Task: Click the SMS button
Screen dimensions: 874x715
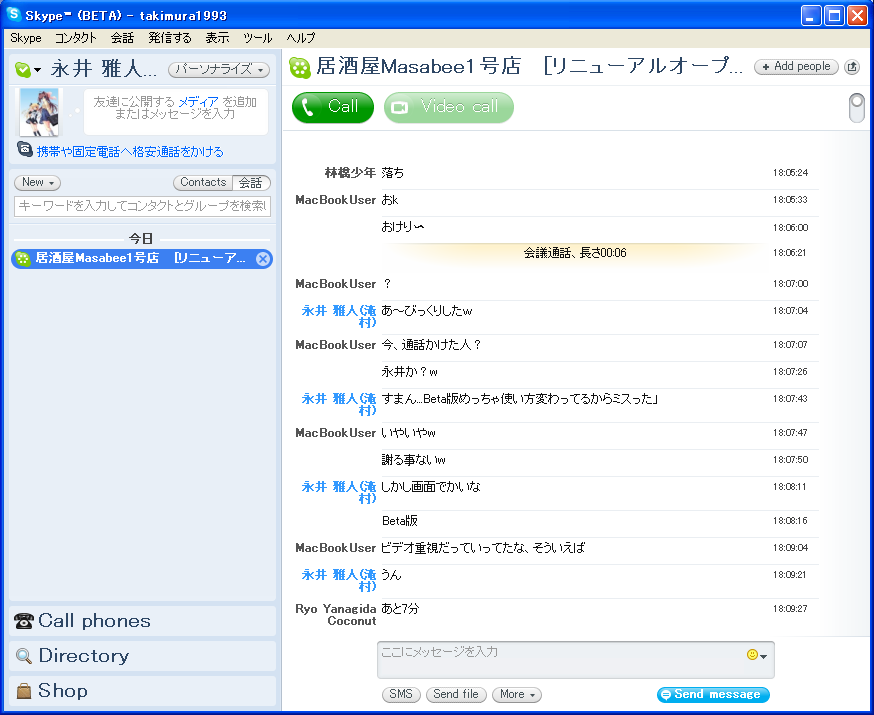Action: pyautogui.click(x=401, y=694)
